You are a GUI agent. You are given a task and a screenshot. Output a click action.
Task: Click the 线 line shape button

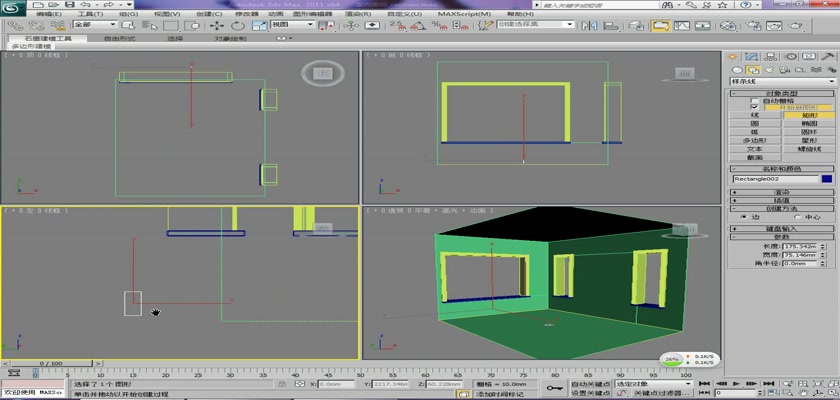tap(755, 115)
